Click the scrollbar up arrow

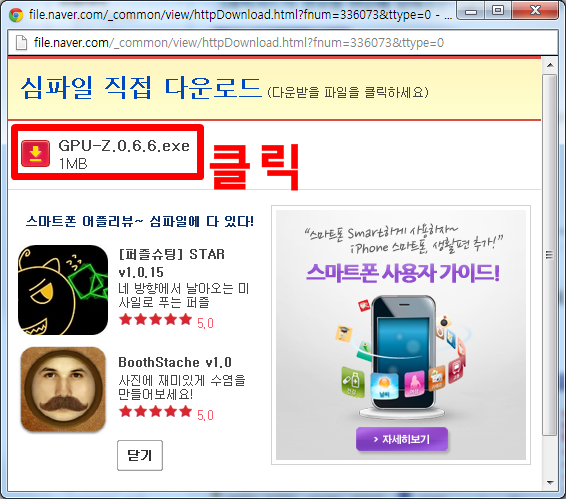pyautogui.click(x=550, y=65)
